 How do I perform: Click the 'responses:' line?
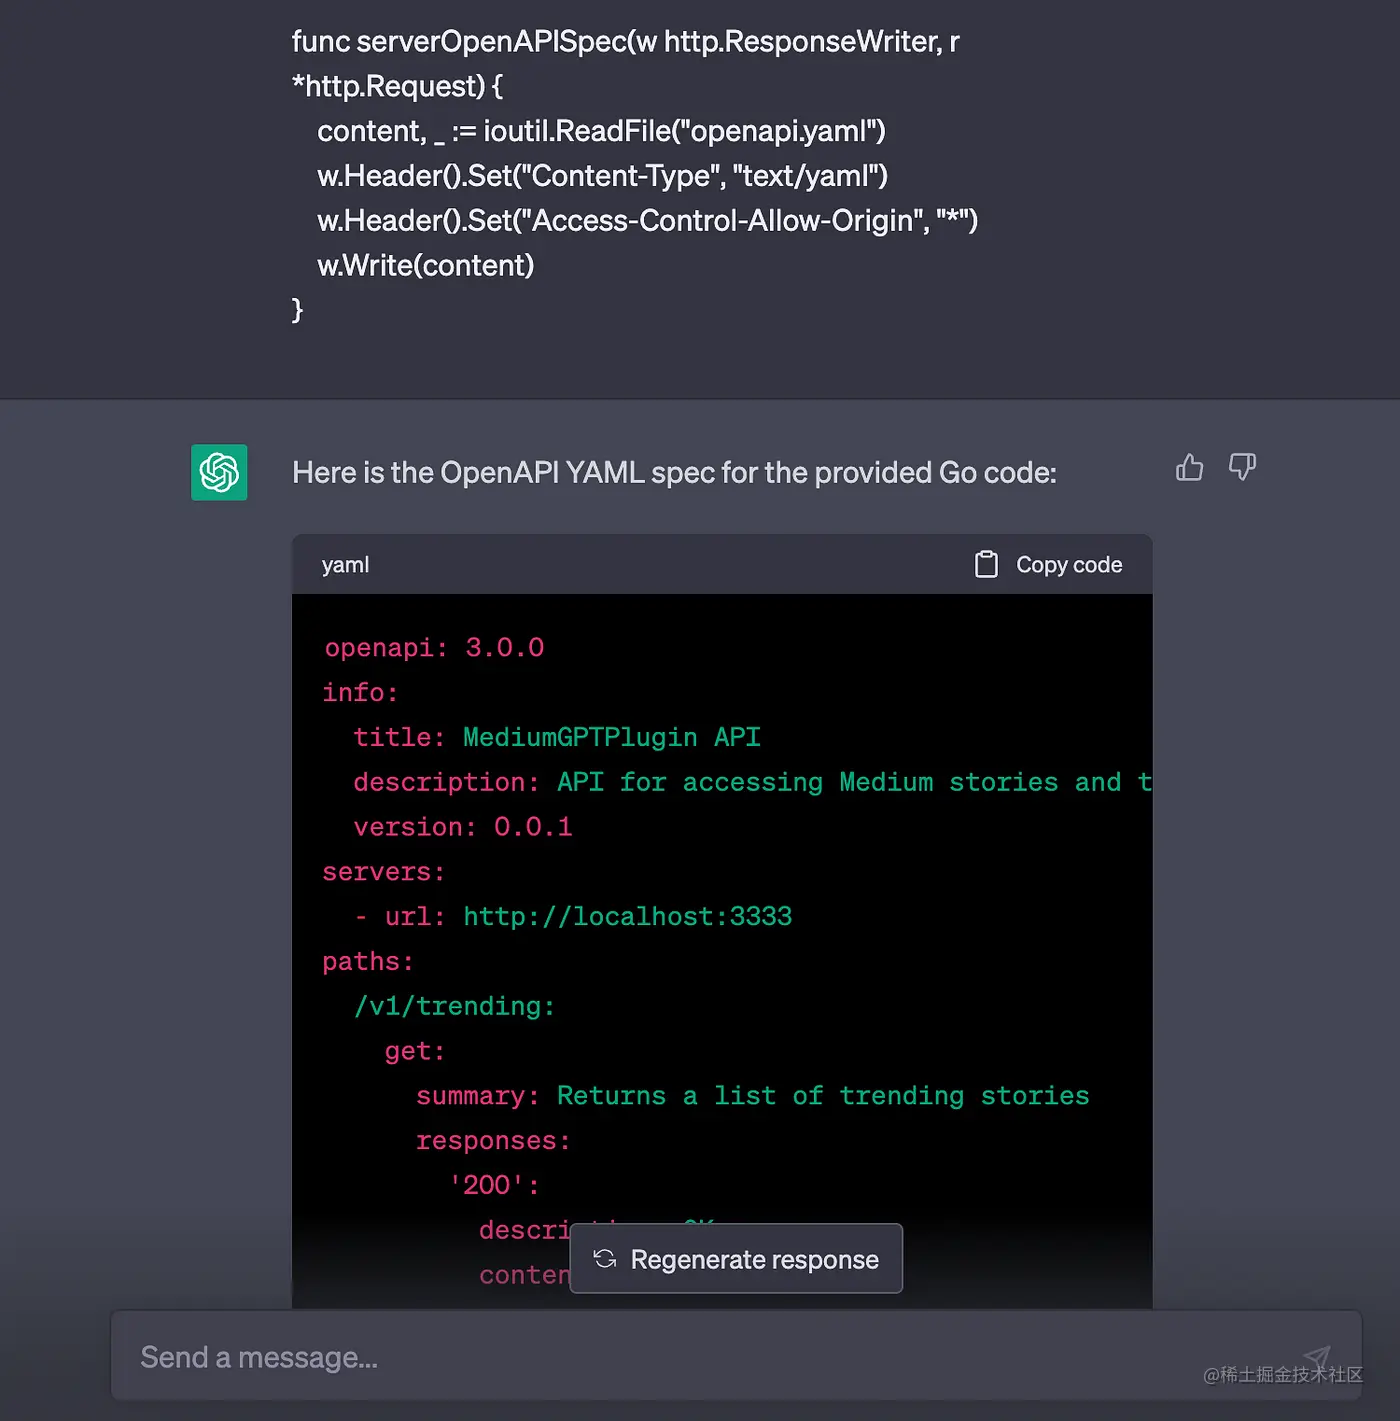tap(494, 1141)
